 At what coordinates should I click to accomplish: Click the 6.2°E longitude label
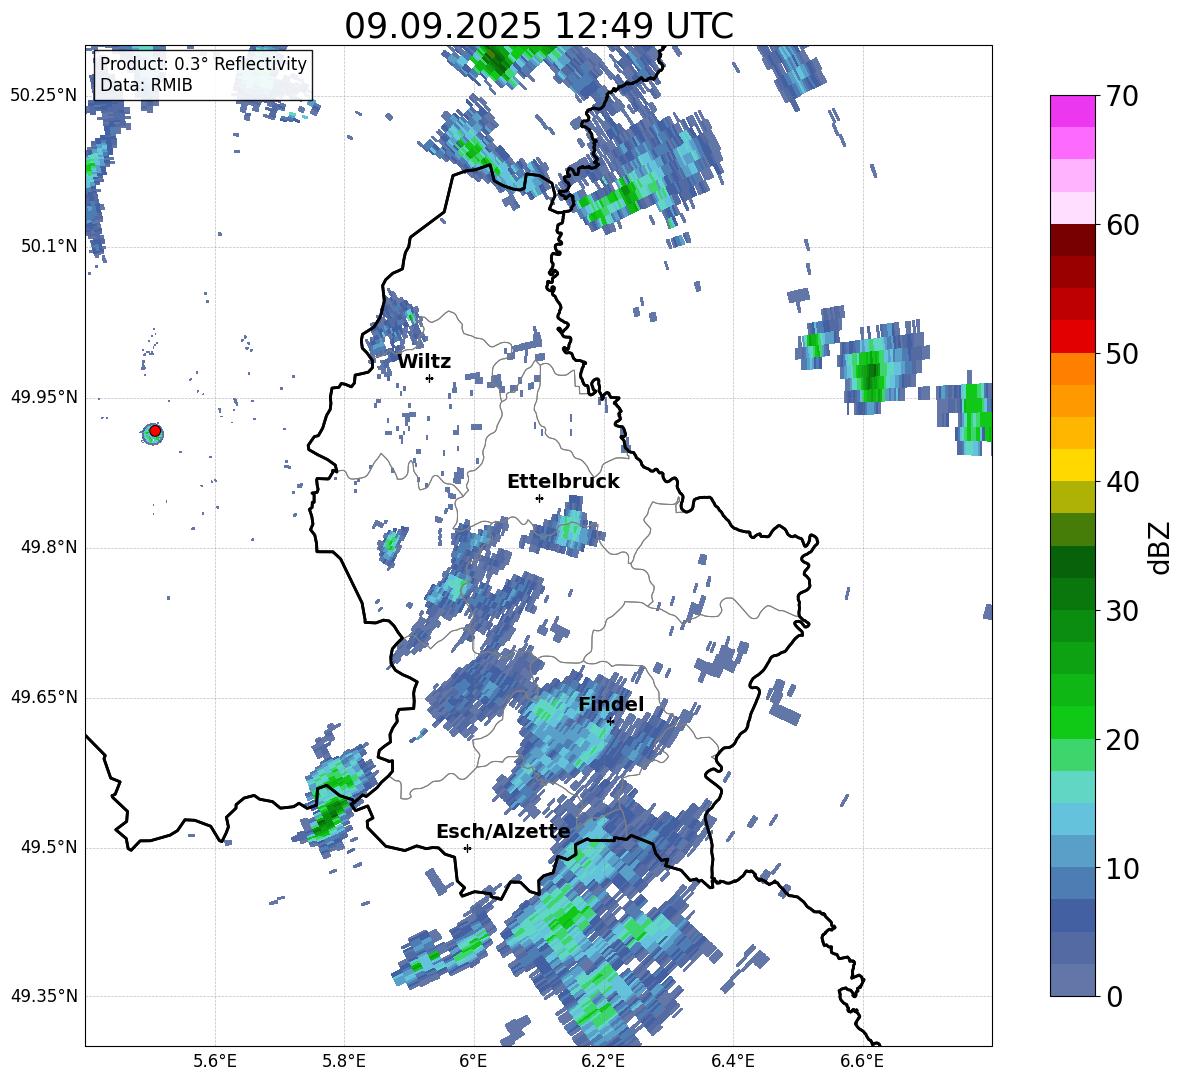click(x=603, y=1062)
